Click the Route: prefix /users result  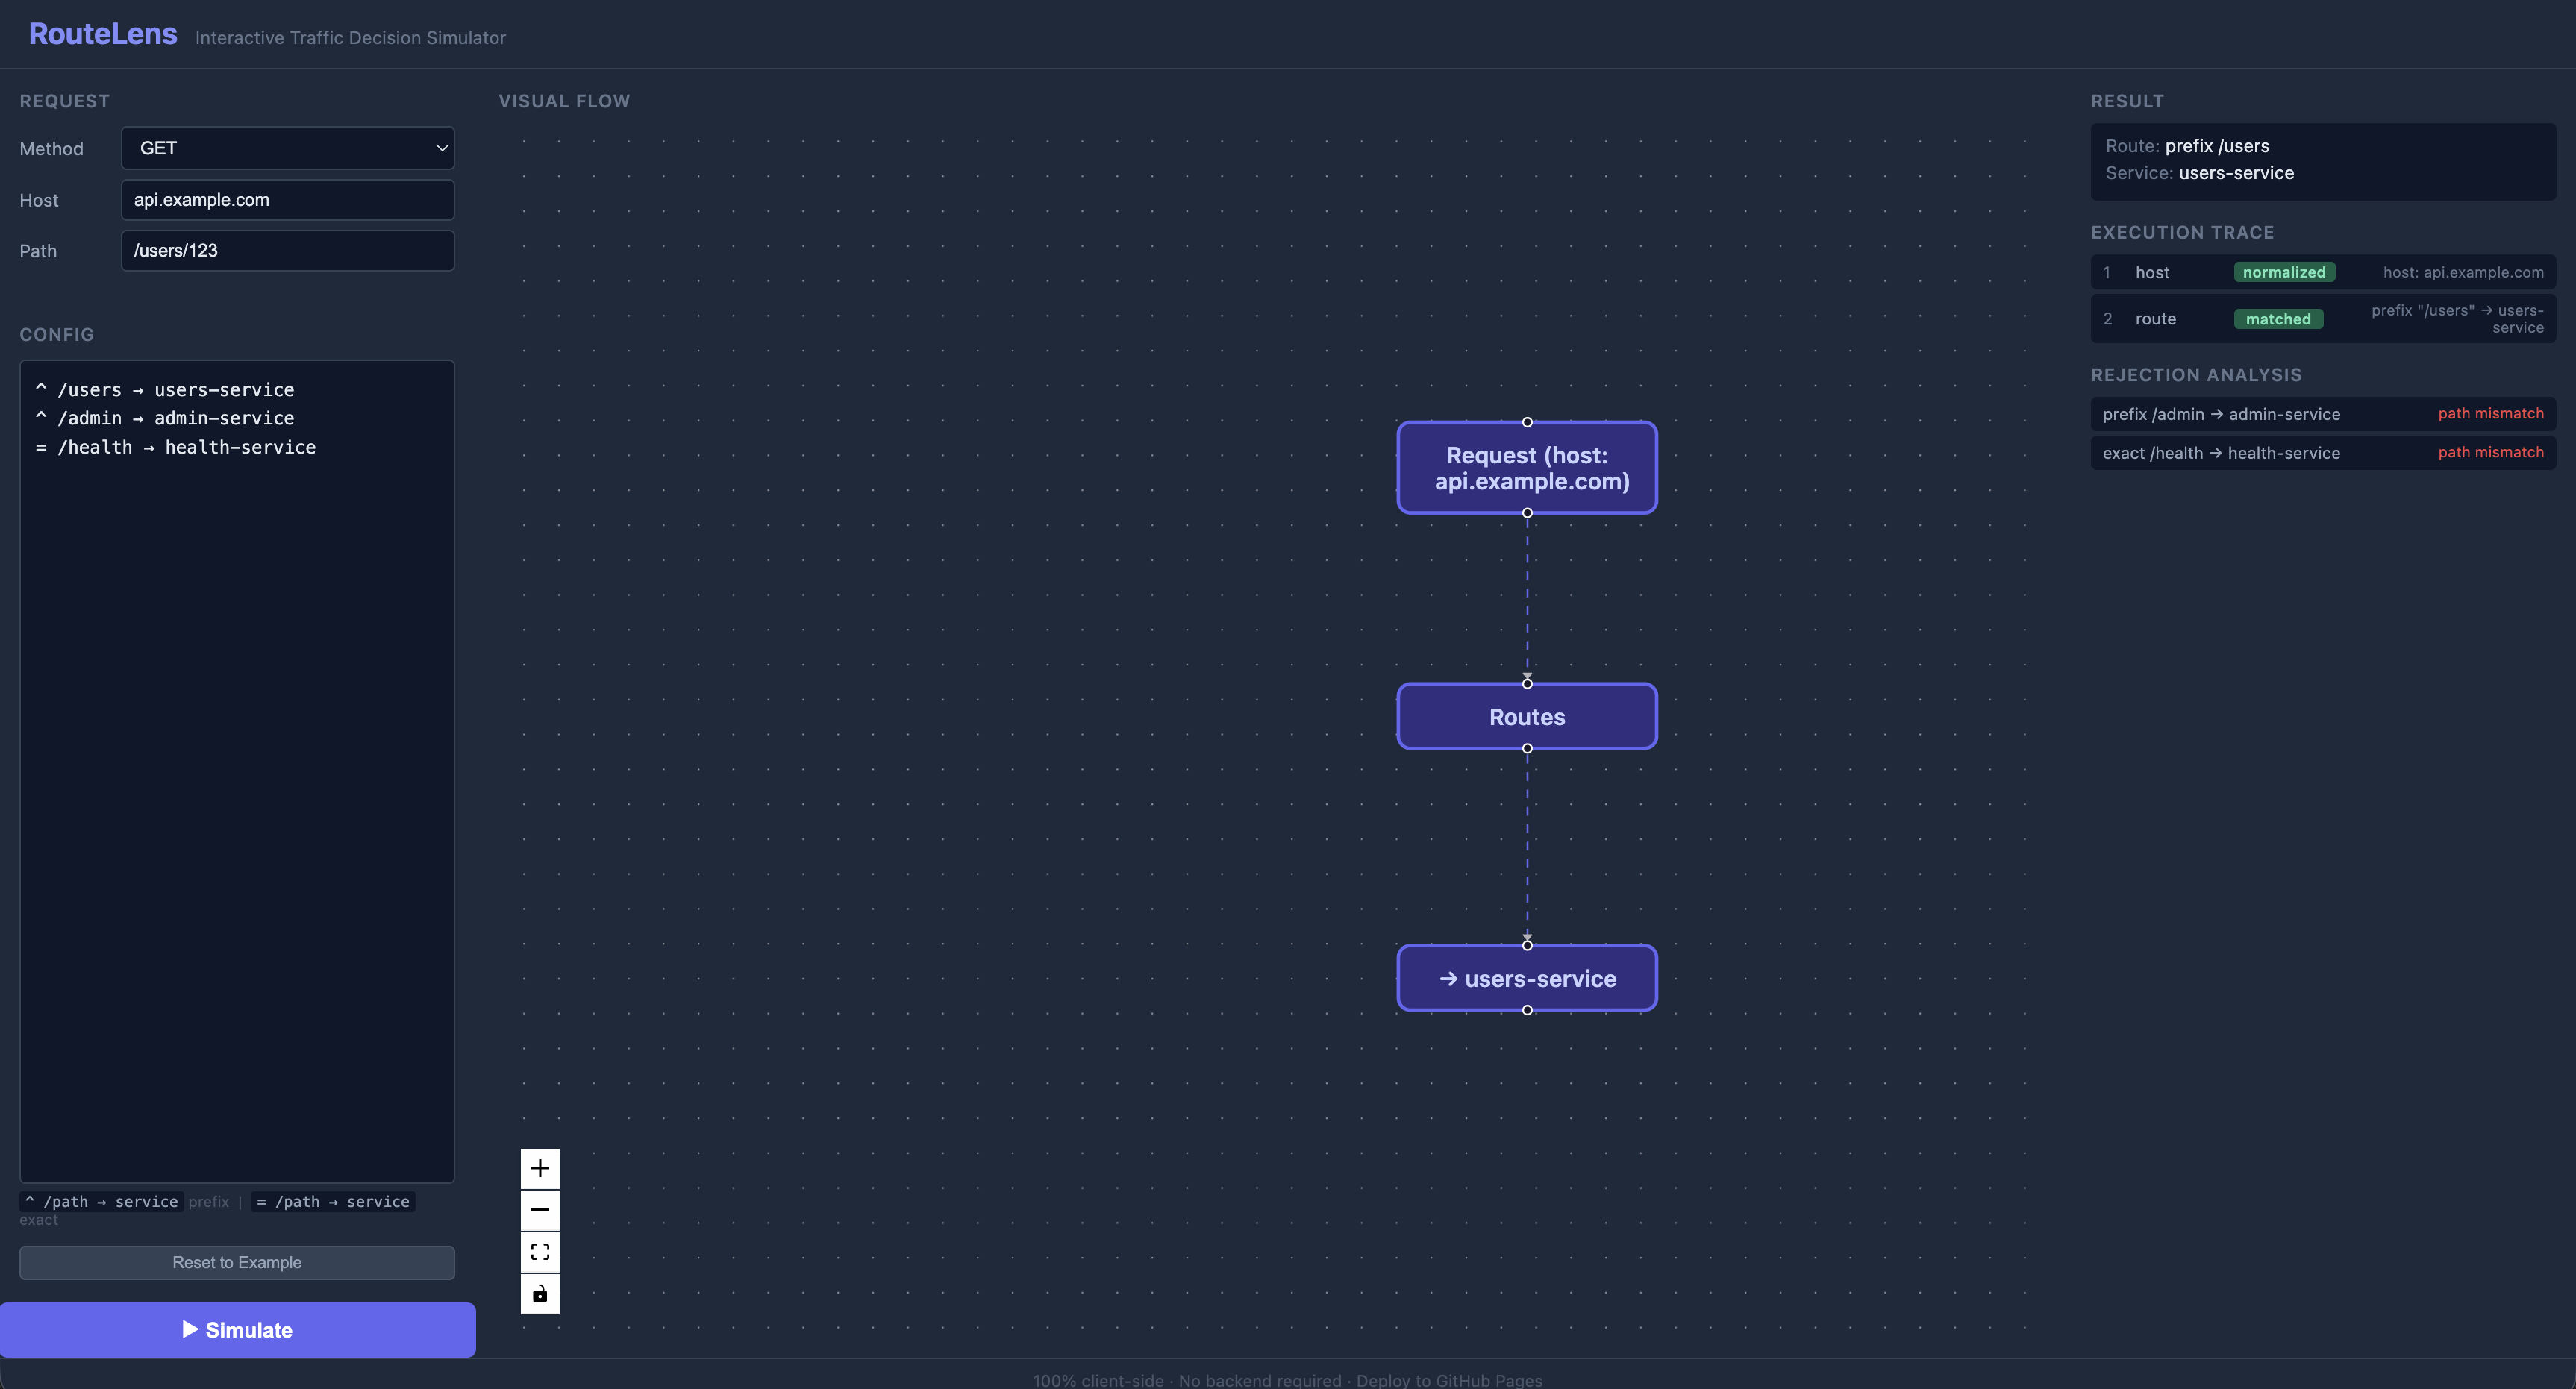click(x=2187, y=146)
